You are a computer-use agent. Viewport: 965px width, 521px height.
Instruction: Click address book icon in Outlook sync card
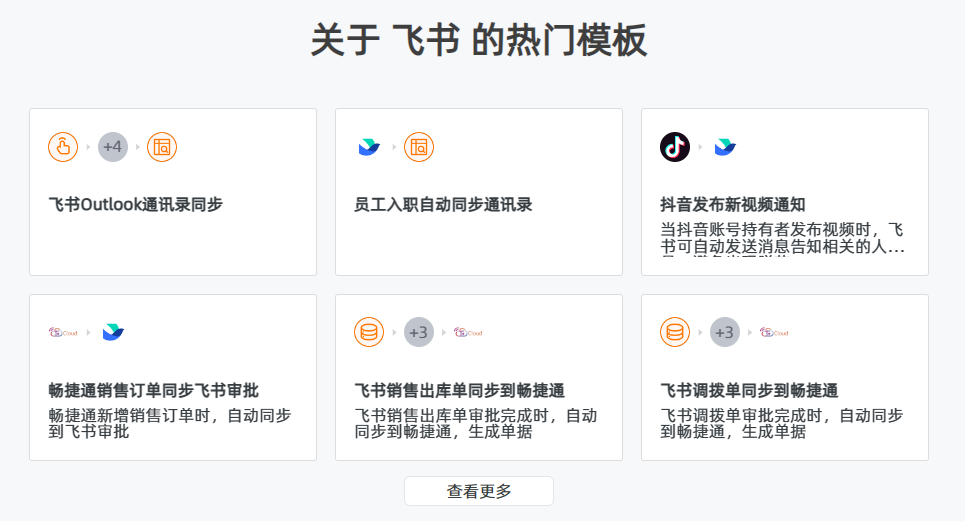click(x=162, y=147)
